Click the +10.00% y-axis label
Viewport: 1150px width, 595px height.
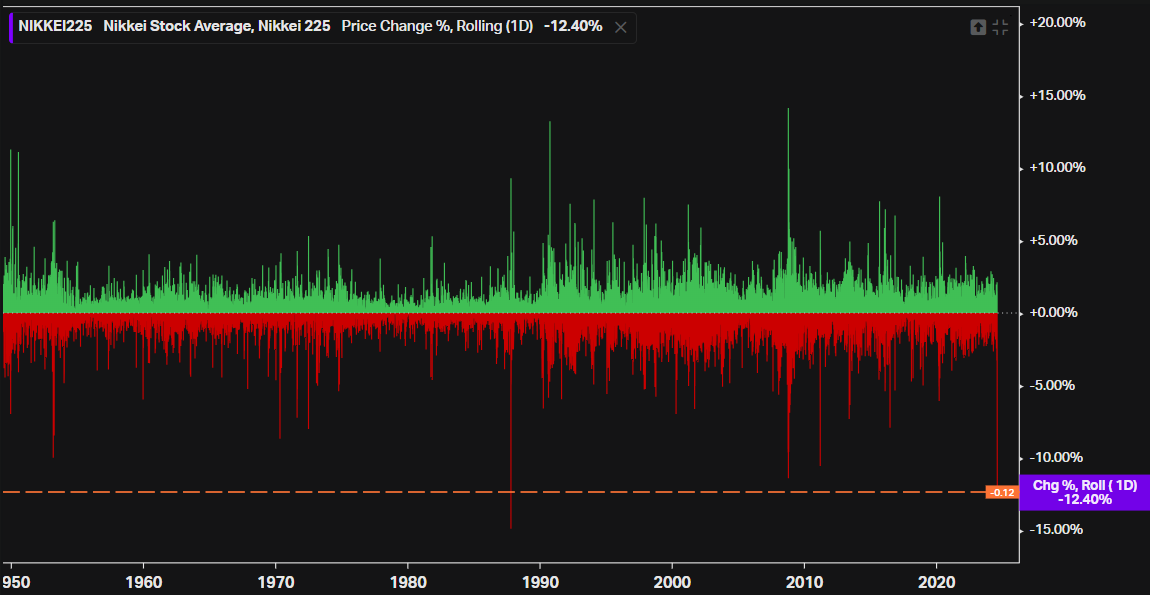point(1057,167)
